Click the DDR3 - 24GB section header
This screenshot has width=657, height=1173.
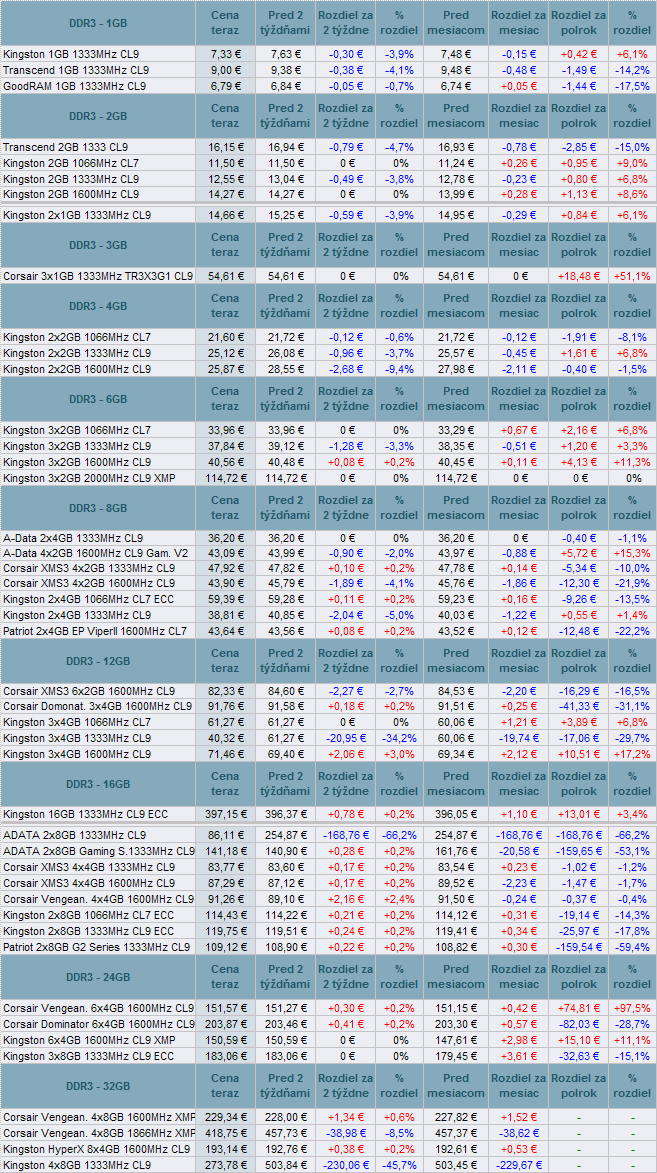98,978
